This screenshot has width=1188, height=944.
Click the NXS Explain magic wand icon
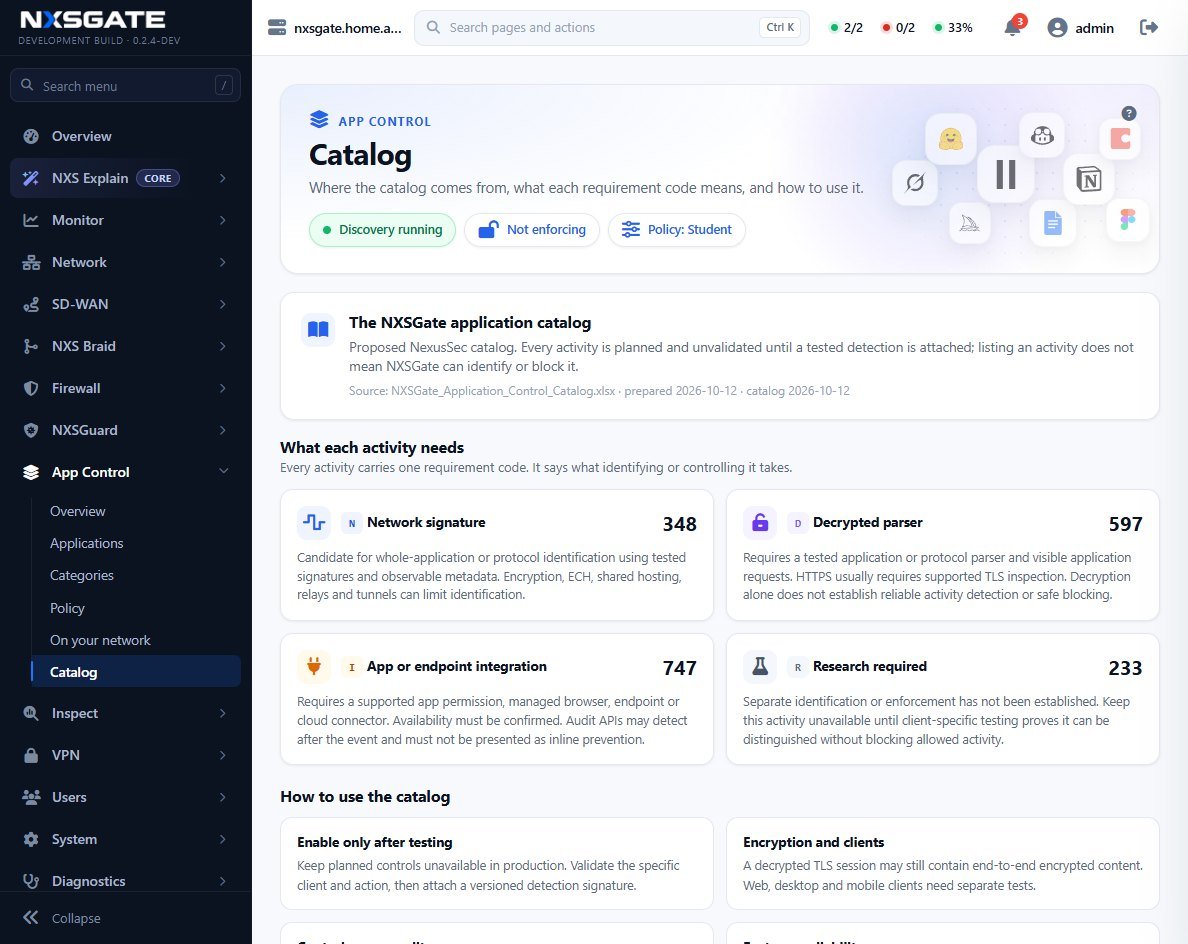point(31,178)
